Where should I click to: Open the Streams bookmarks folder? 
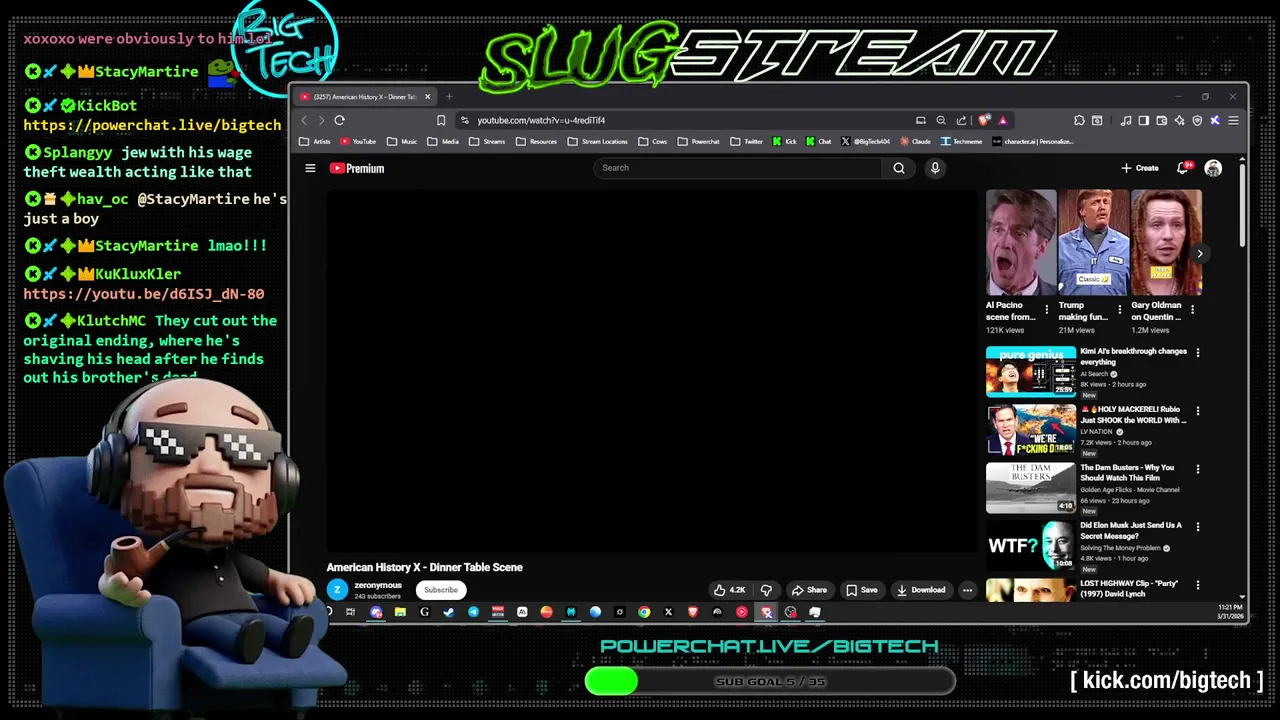tap(487, 142)
